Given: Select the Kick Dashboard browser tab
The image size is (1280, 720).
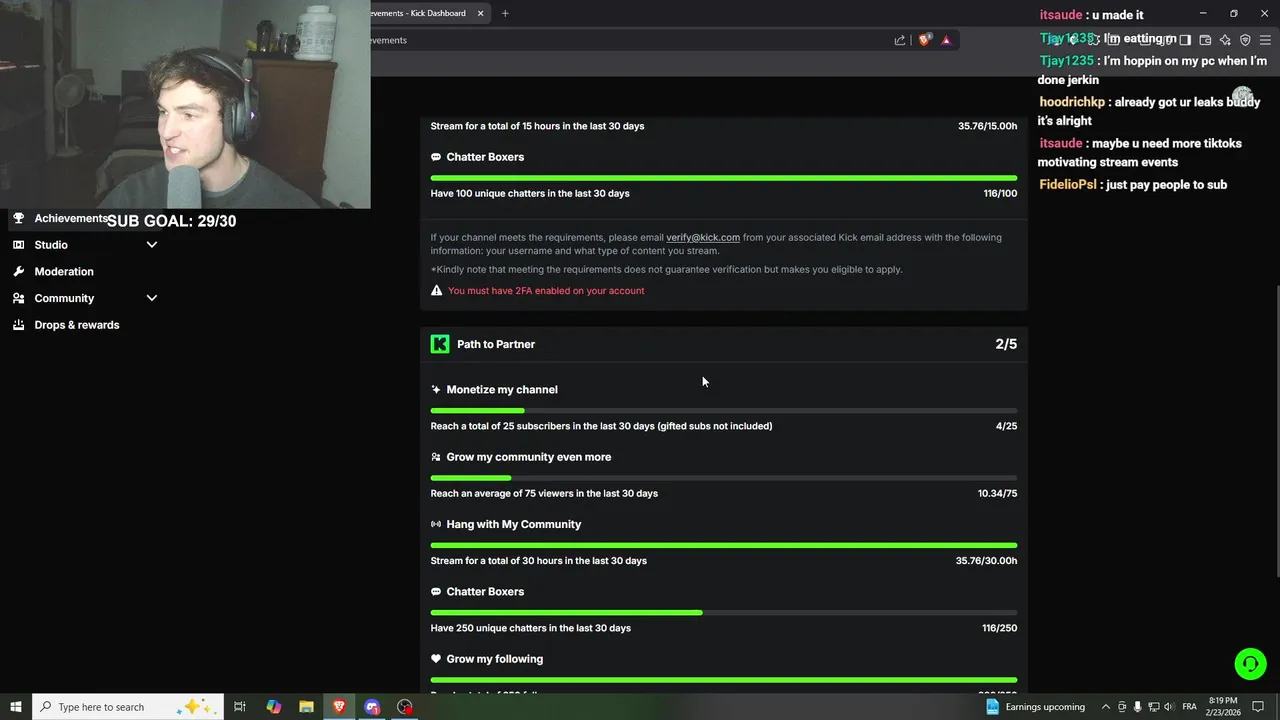Looking at the screenshot, I should 420,13.
